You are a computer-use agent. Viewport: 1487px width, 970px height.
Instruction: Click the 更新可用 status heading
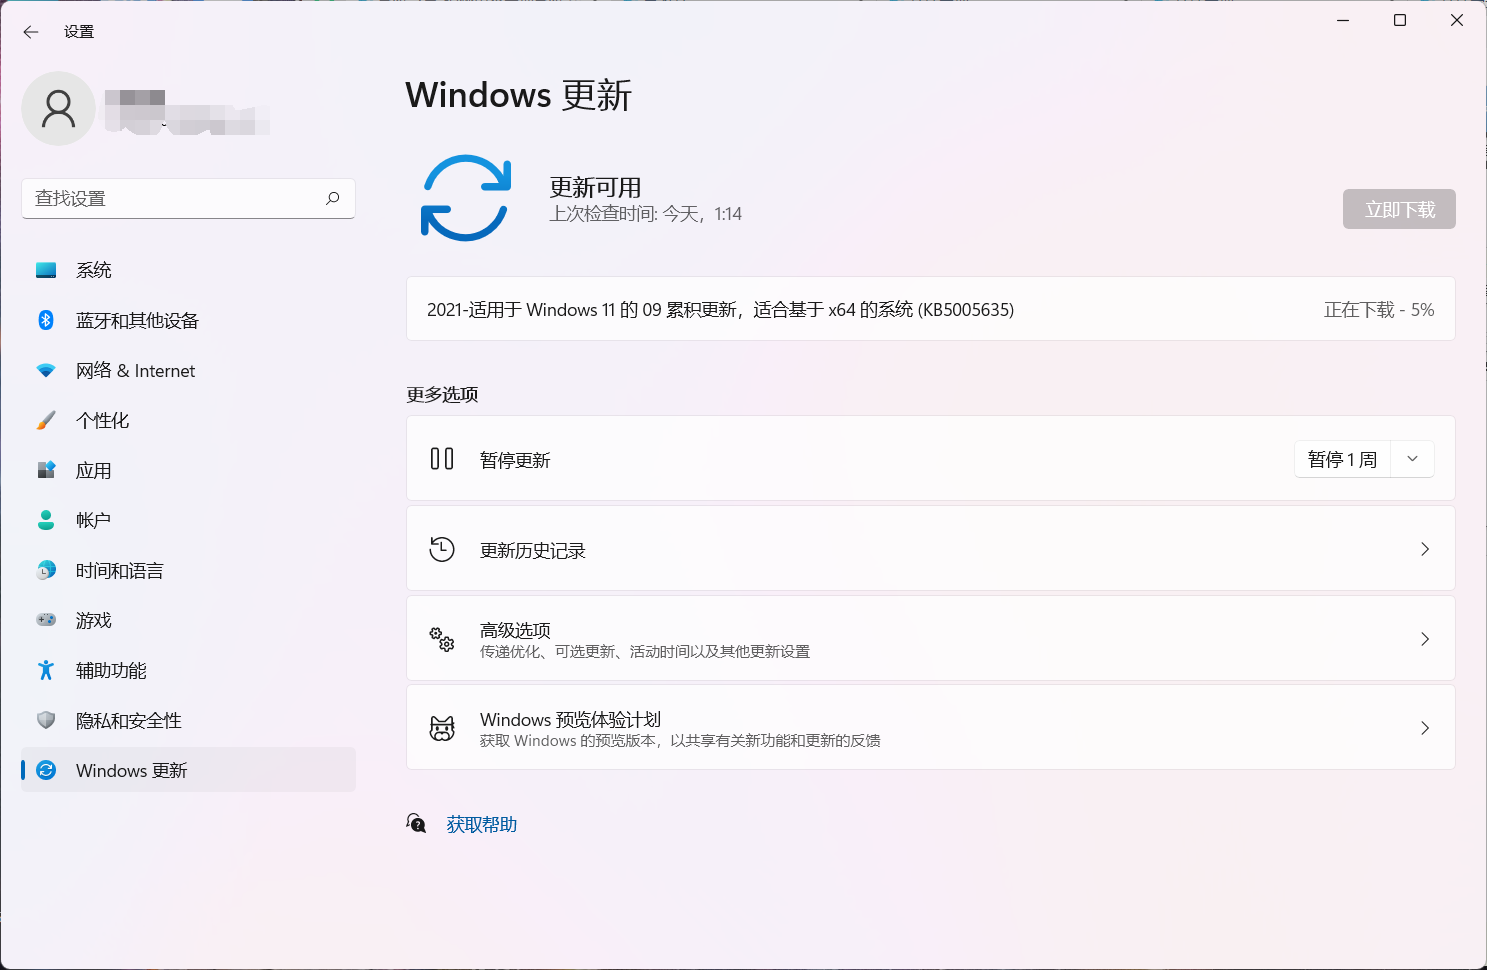point(596,187)
